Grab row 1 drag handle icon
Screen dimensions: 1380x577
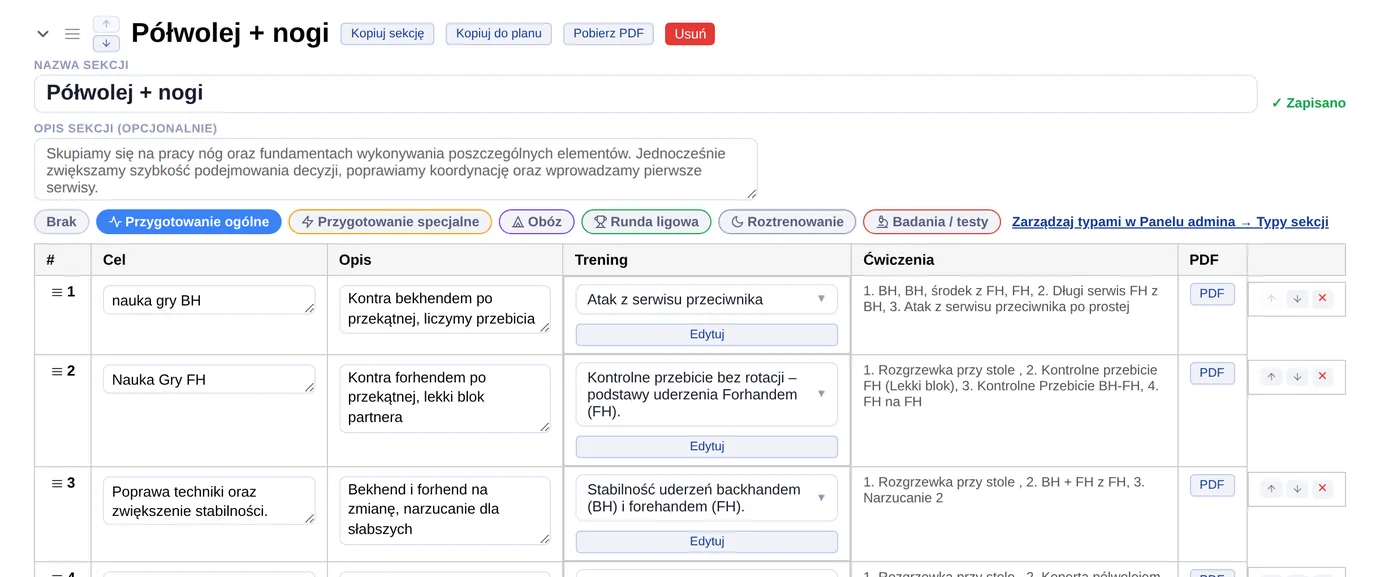click(57, 292)
